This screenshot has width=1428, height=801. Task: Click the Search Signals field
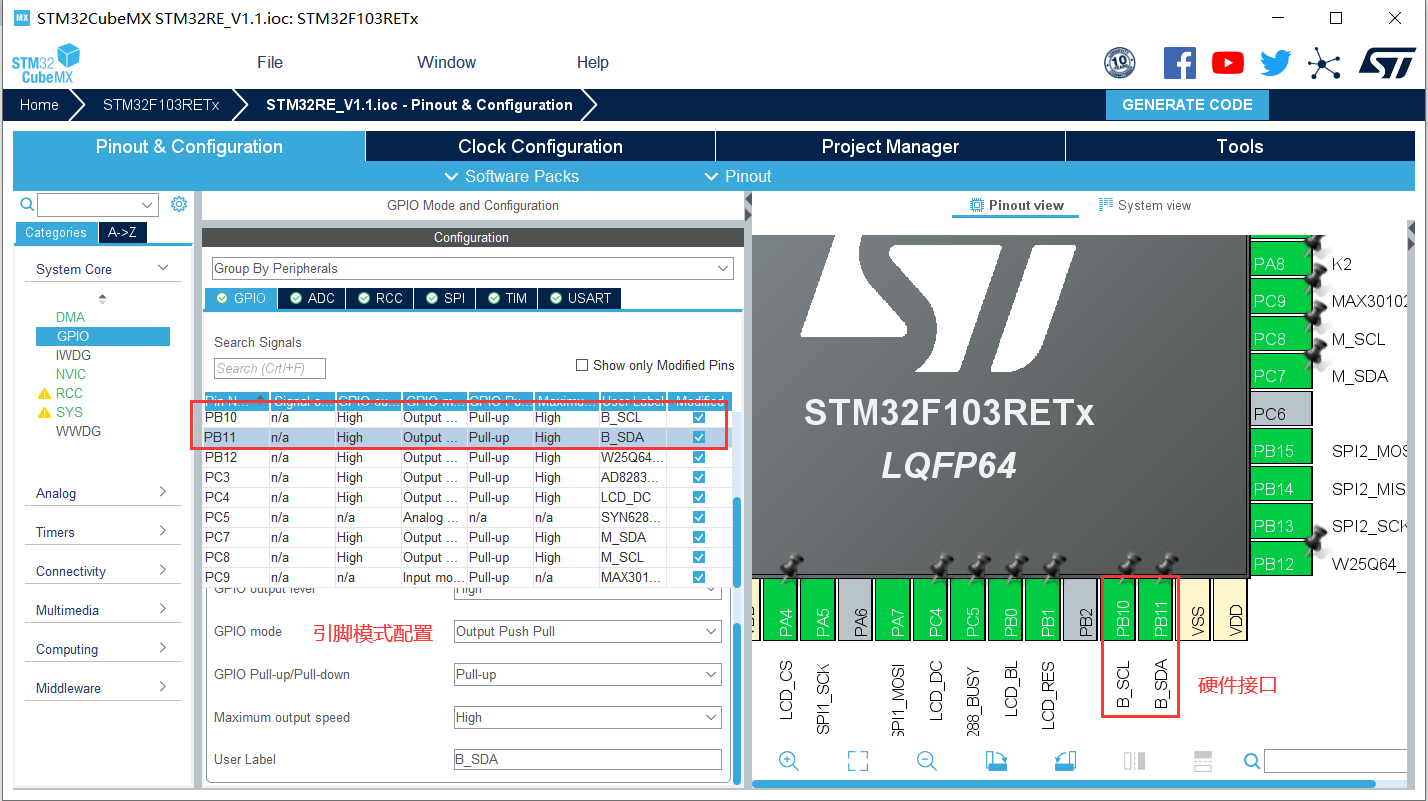(270, 368)
